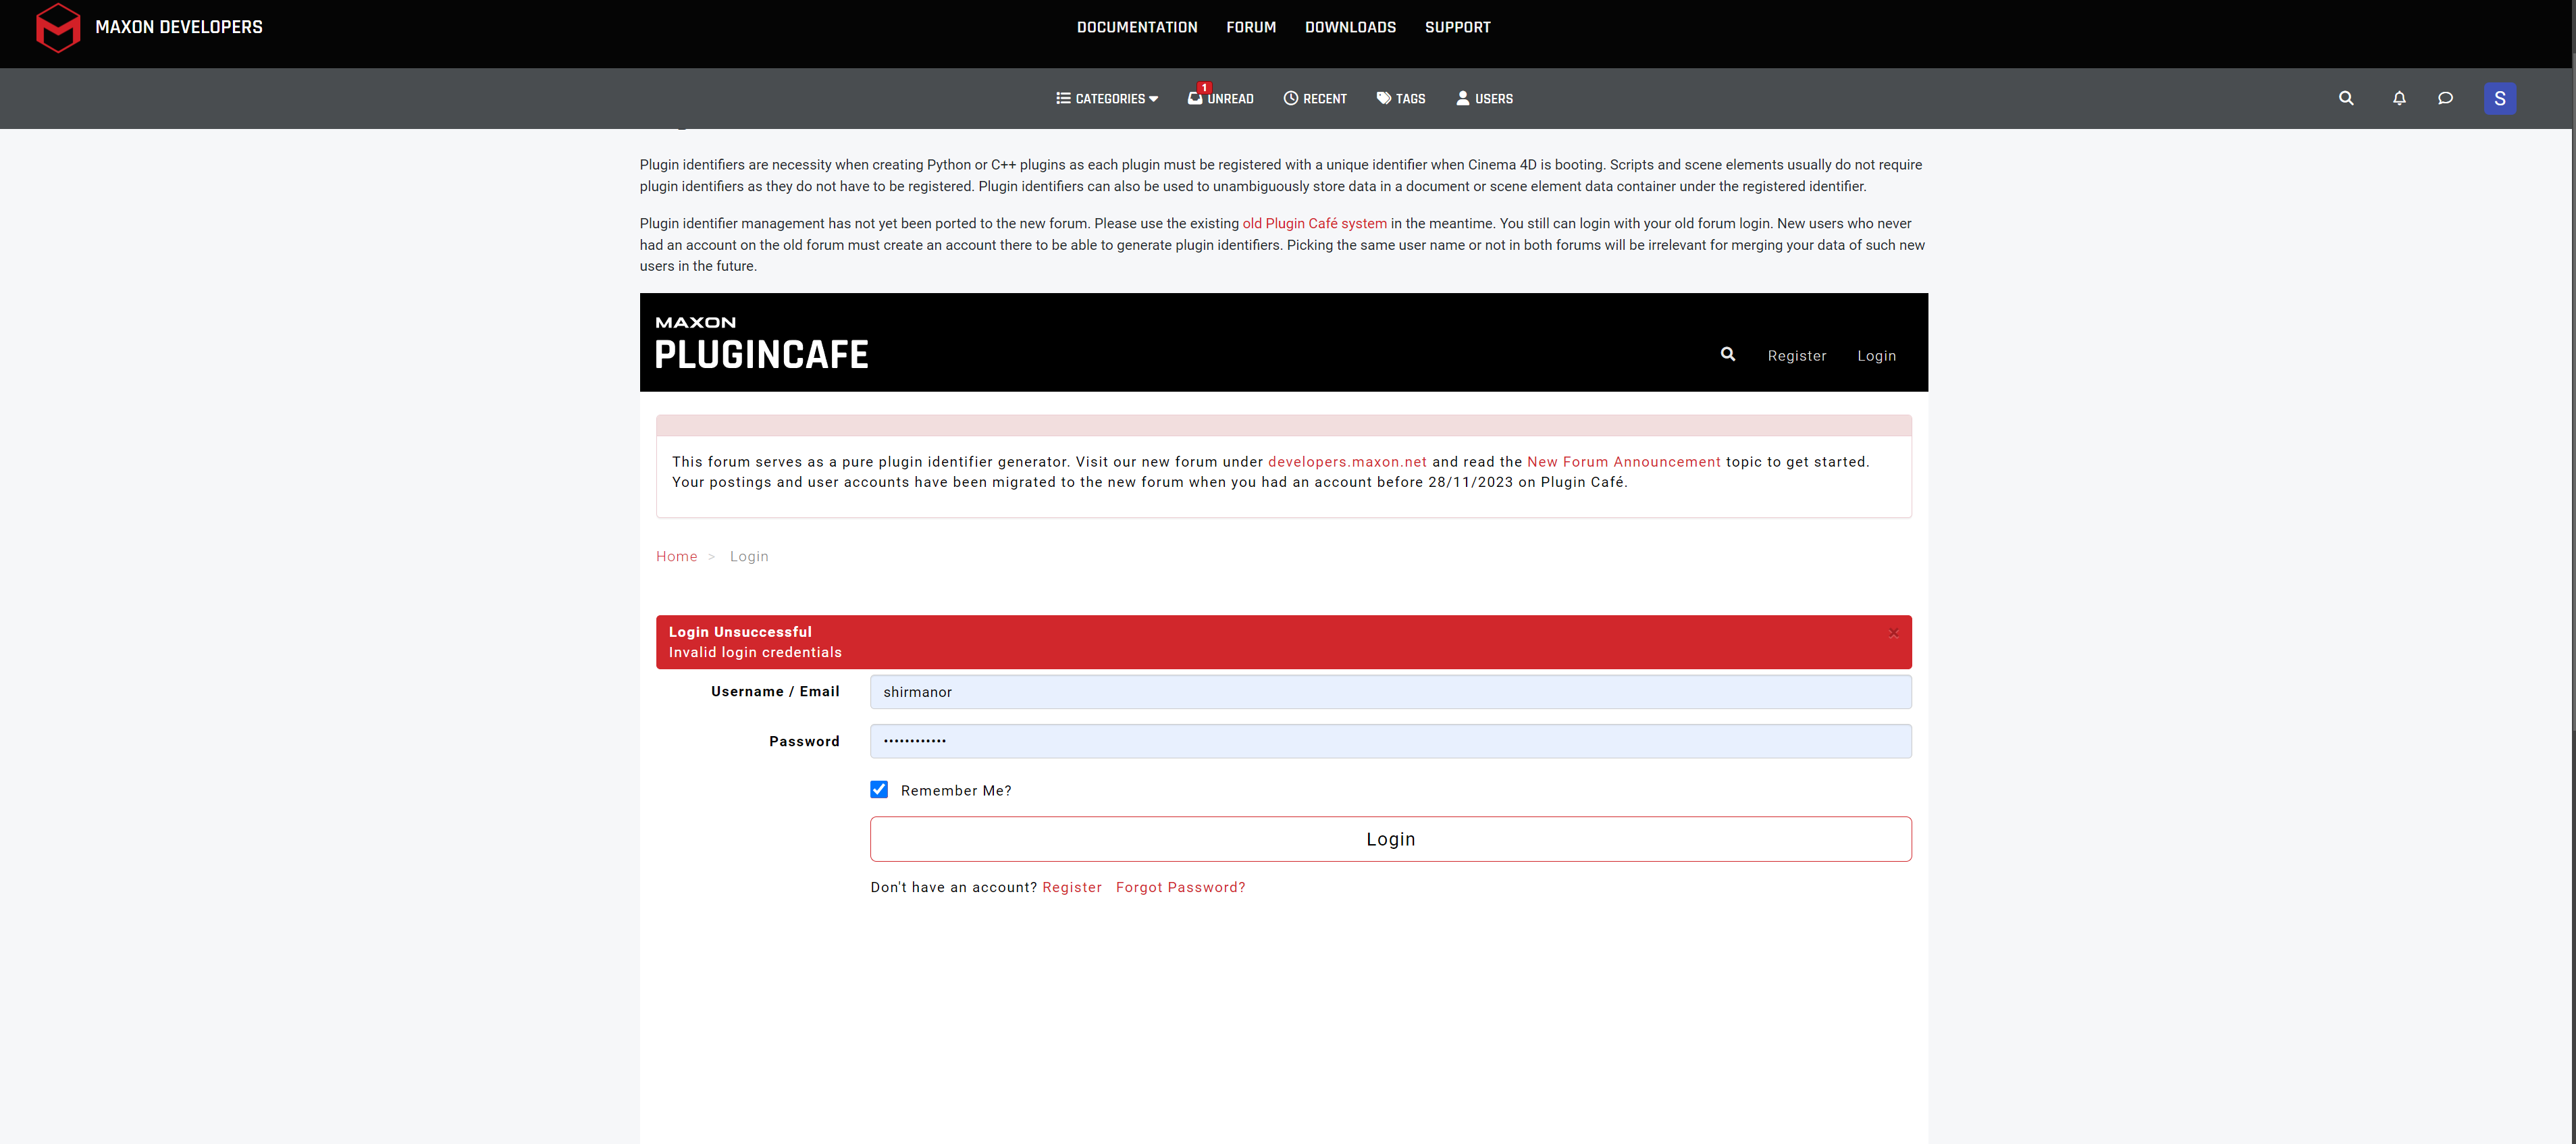Click the PluginCafe search magnifier icon
The image size is (2576, 1144).
[1727, 354]
